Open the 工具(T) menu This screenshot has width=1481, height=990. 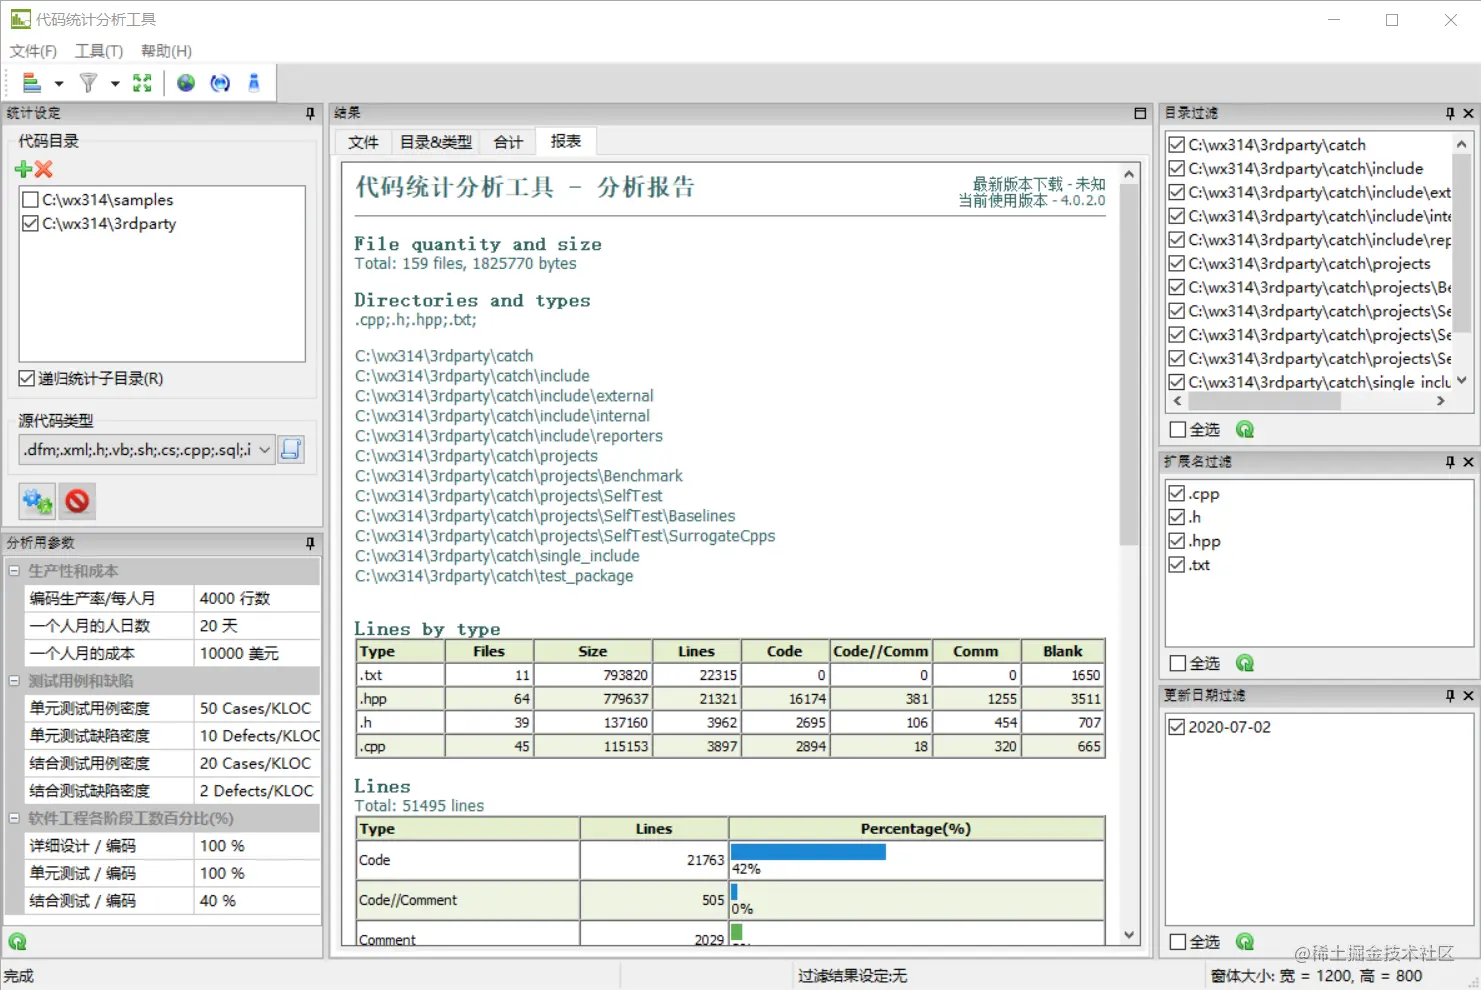(x=99, y=51)
